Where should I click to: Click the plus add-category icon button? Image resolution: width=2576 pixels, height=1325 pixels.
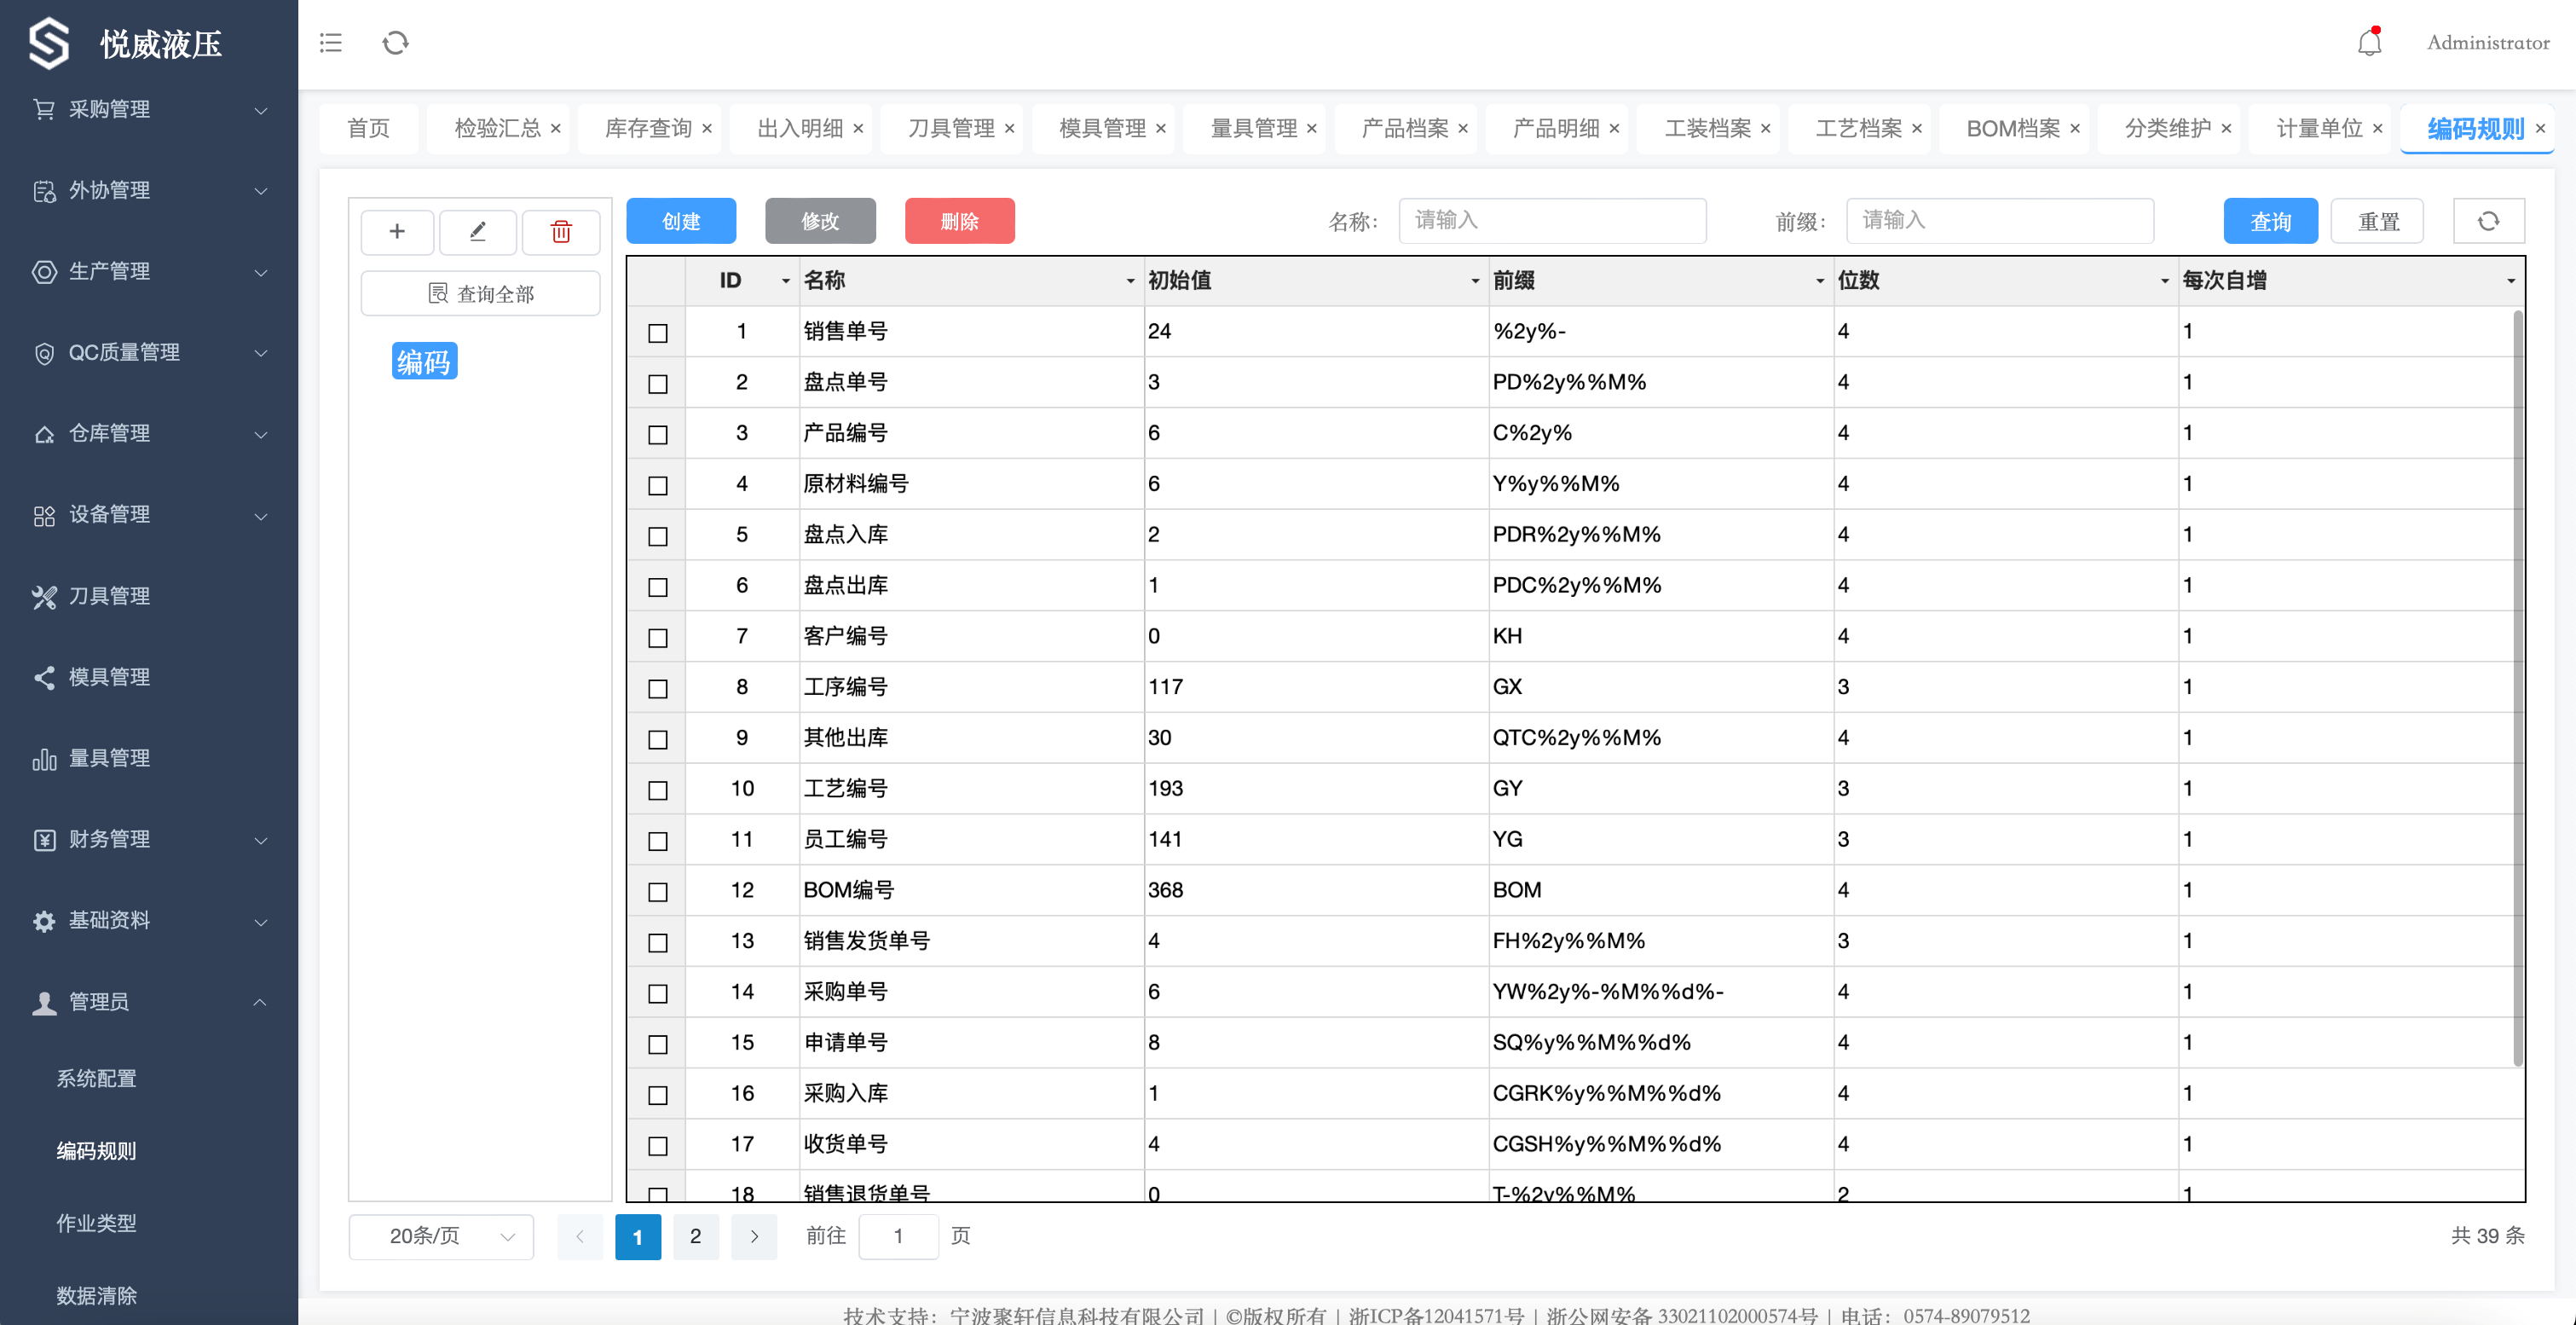pyautogui.click(x=397, y=232)
